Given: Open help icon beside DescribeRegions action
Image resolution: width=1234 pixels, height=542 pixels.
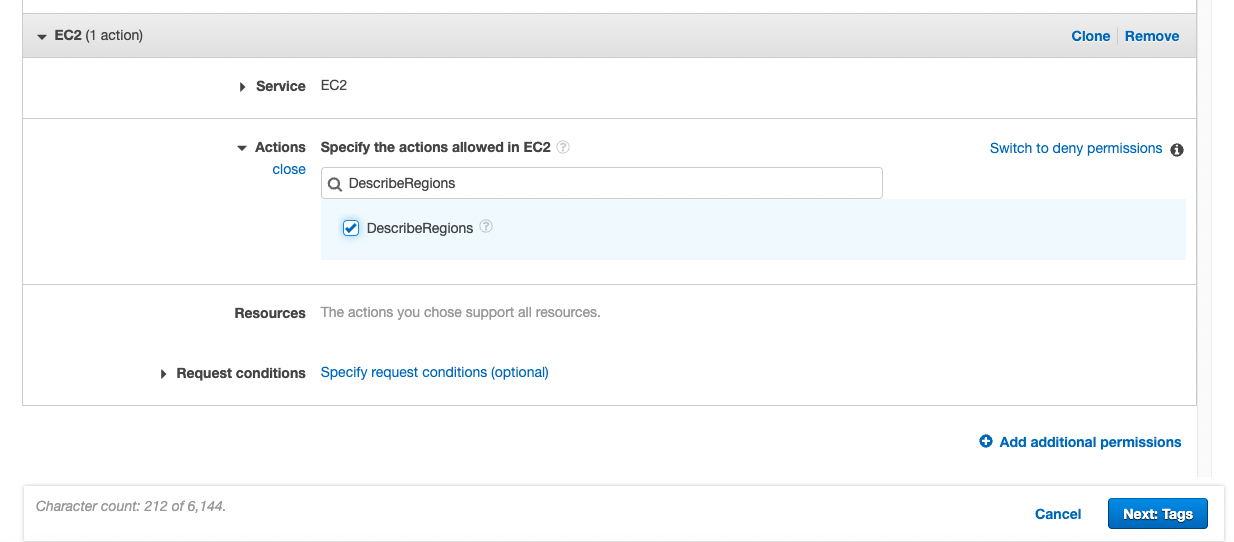Looking at the screenshot, I should (486, 226).
